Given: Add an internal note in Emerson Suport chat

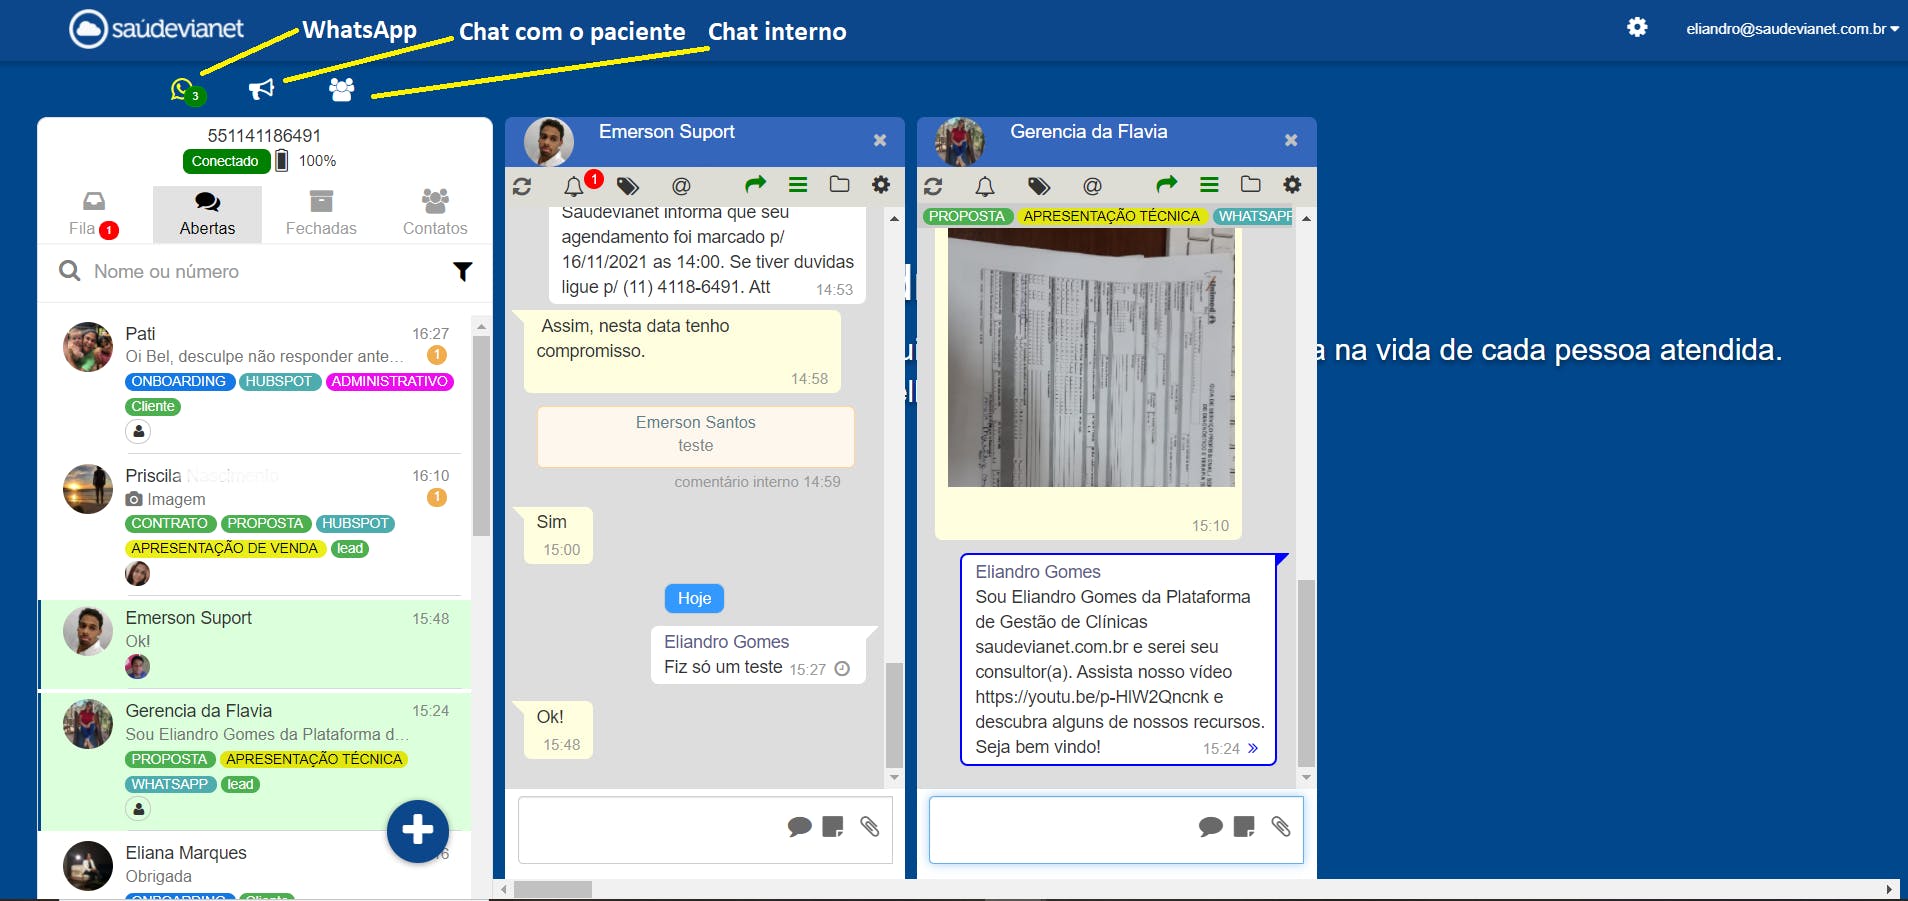Looking at the screenshot, I should pyautogui.click(x=832, y=827).
